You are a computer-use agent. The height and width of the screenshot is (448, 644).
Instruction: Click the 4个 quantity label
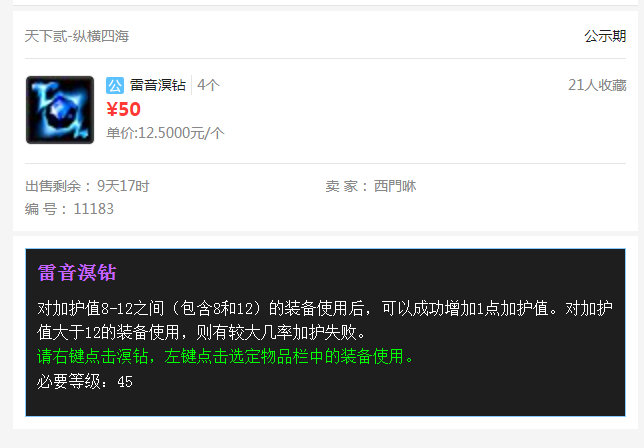tap(208, 85)
